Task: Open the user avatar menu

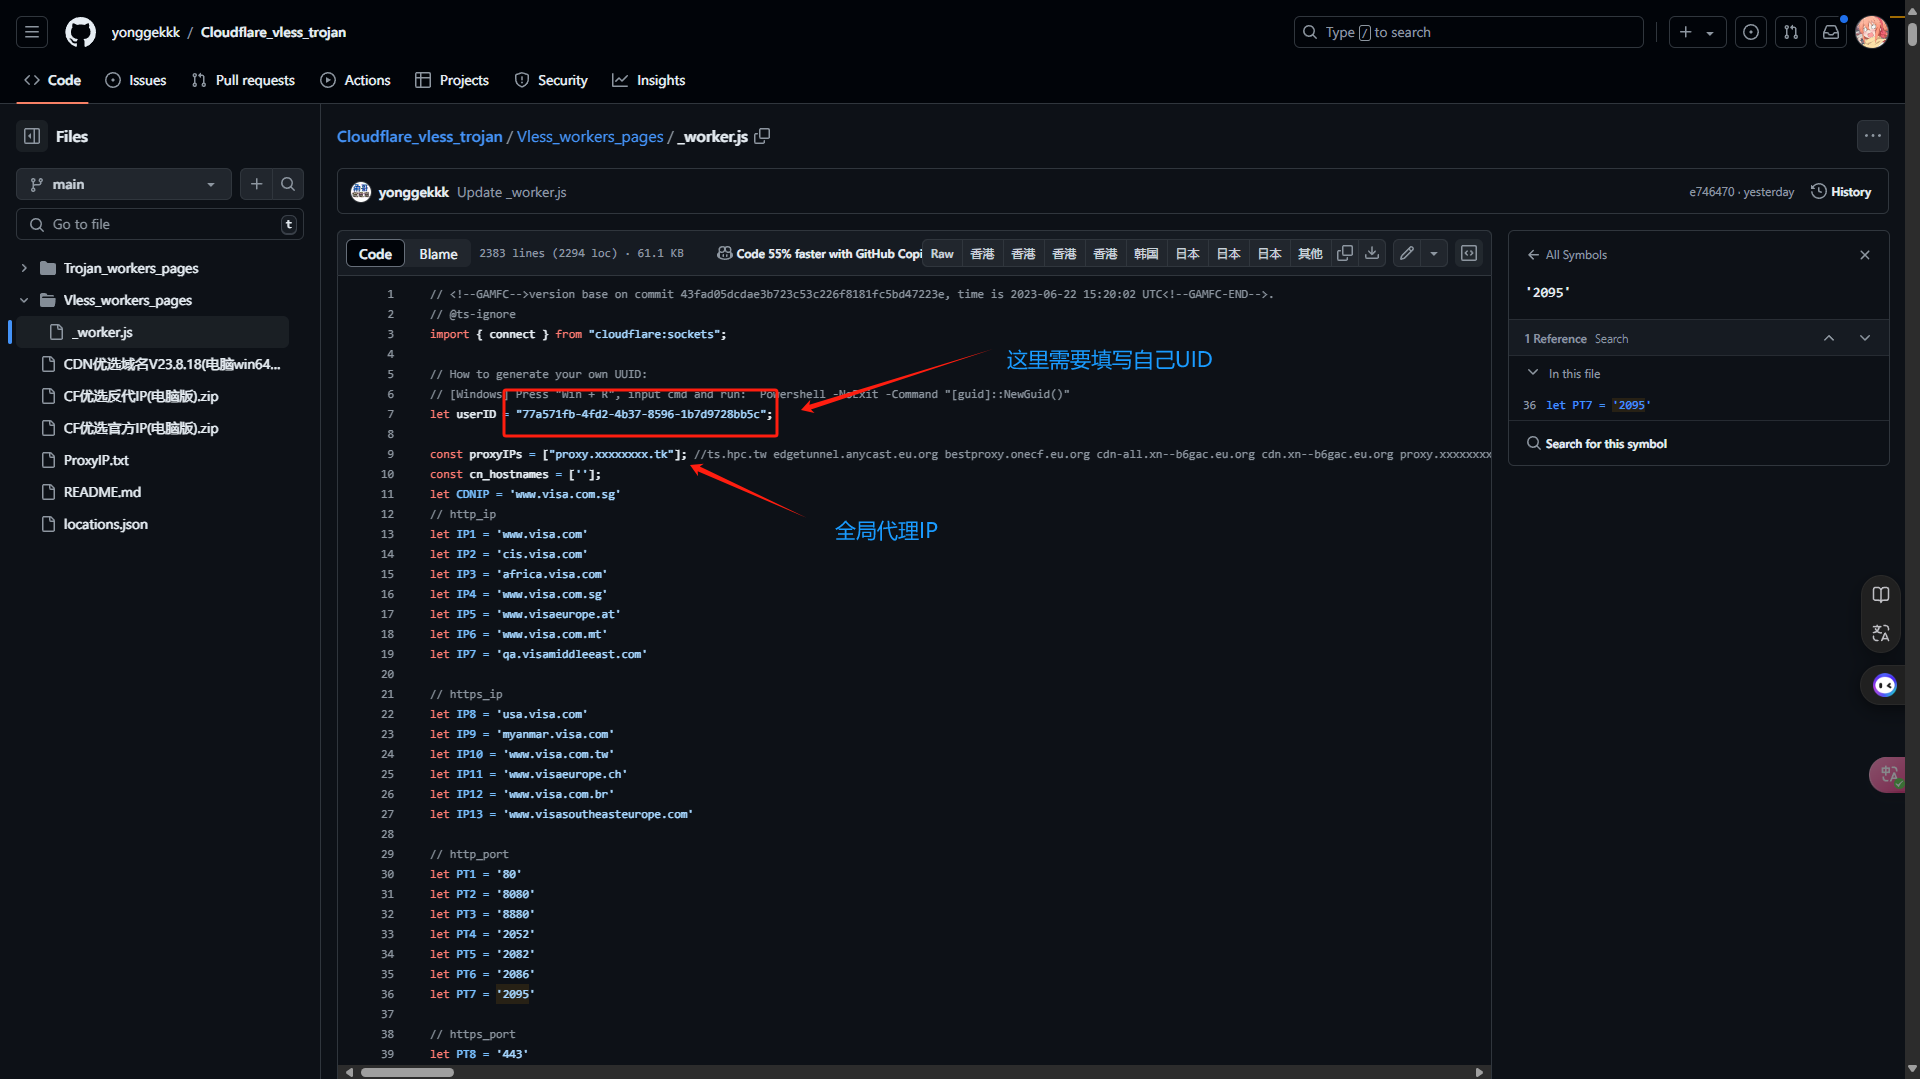Action: pyautogui.click(x=1871, y=32)
